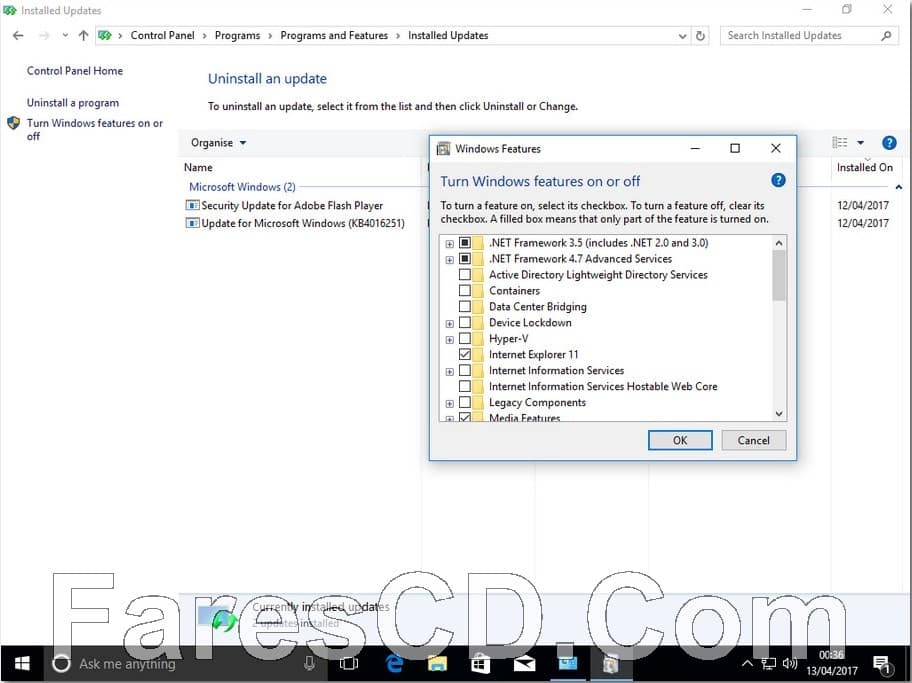Click the Up one level arrow

pyautogui.click(x=83, y=35)
